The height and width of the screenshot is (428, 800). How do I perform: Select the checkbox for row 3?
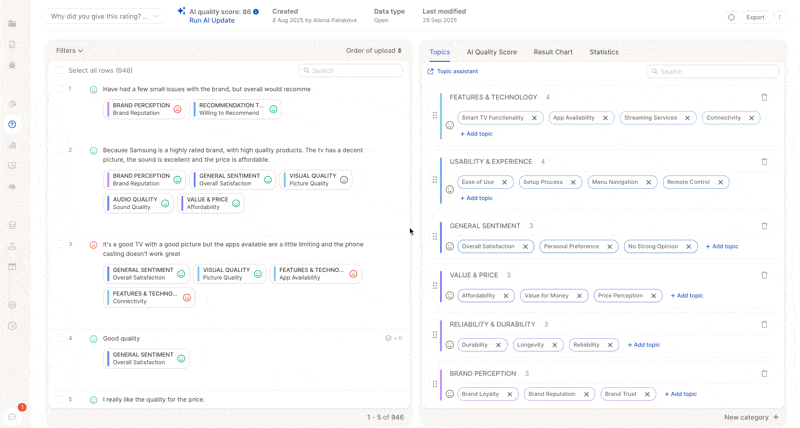[x=60, y=245]
